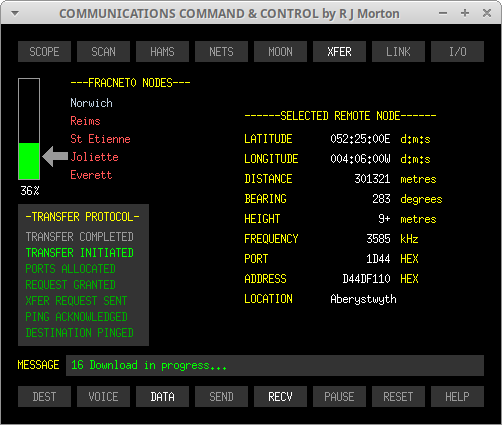Image resolution: width=502 pixels, height=425 pixels.
Task: Click the message field showing Download in progress
Action: click(x=275, y=365)
